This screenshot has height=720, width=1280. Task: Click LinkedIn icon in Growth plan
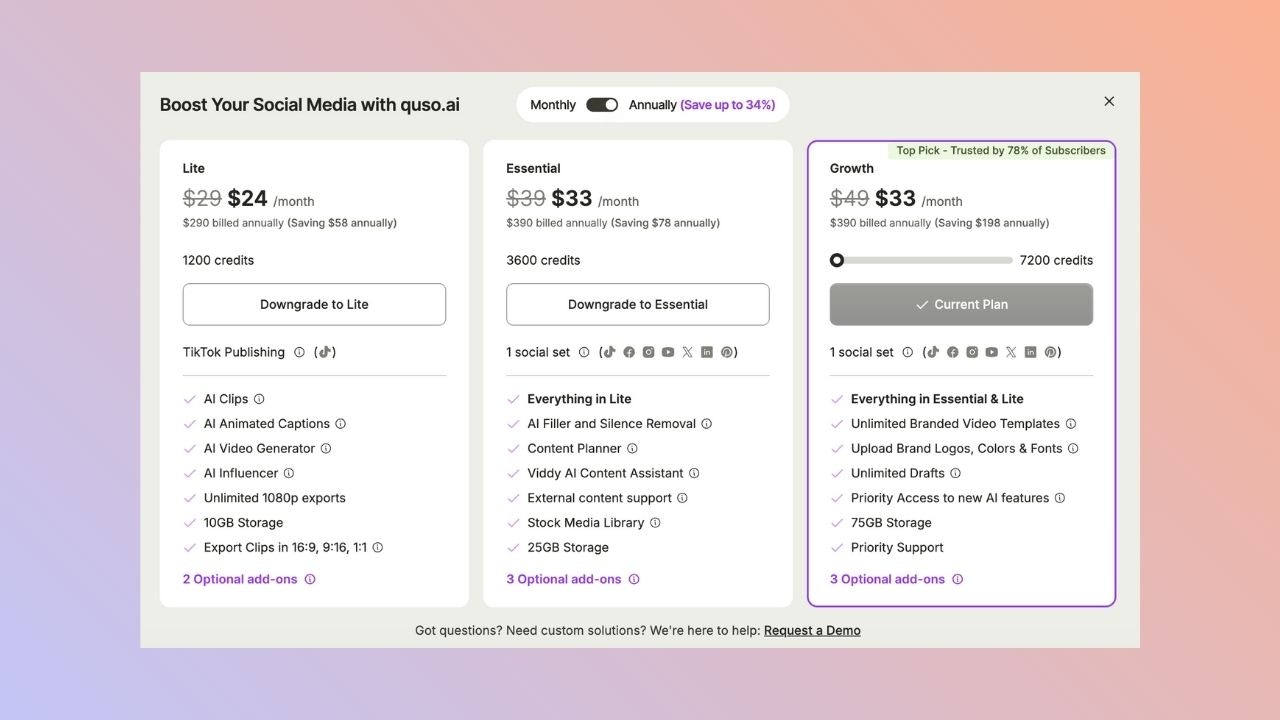click(x=1031, y=352)
